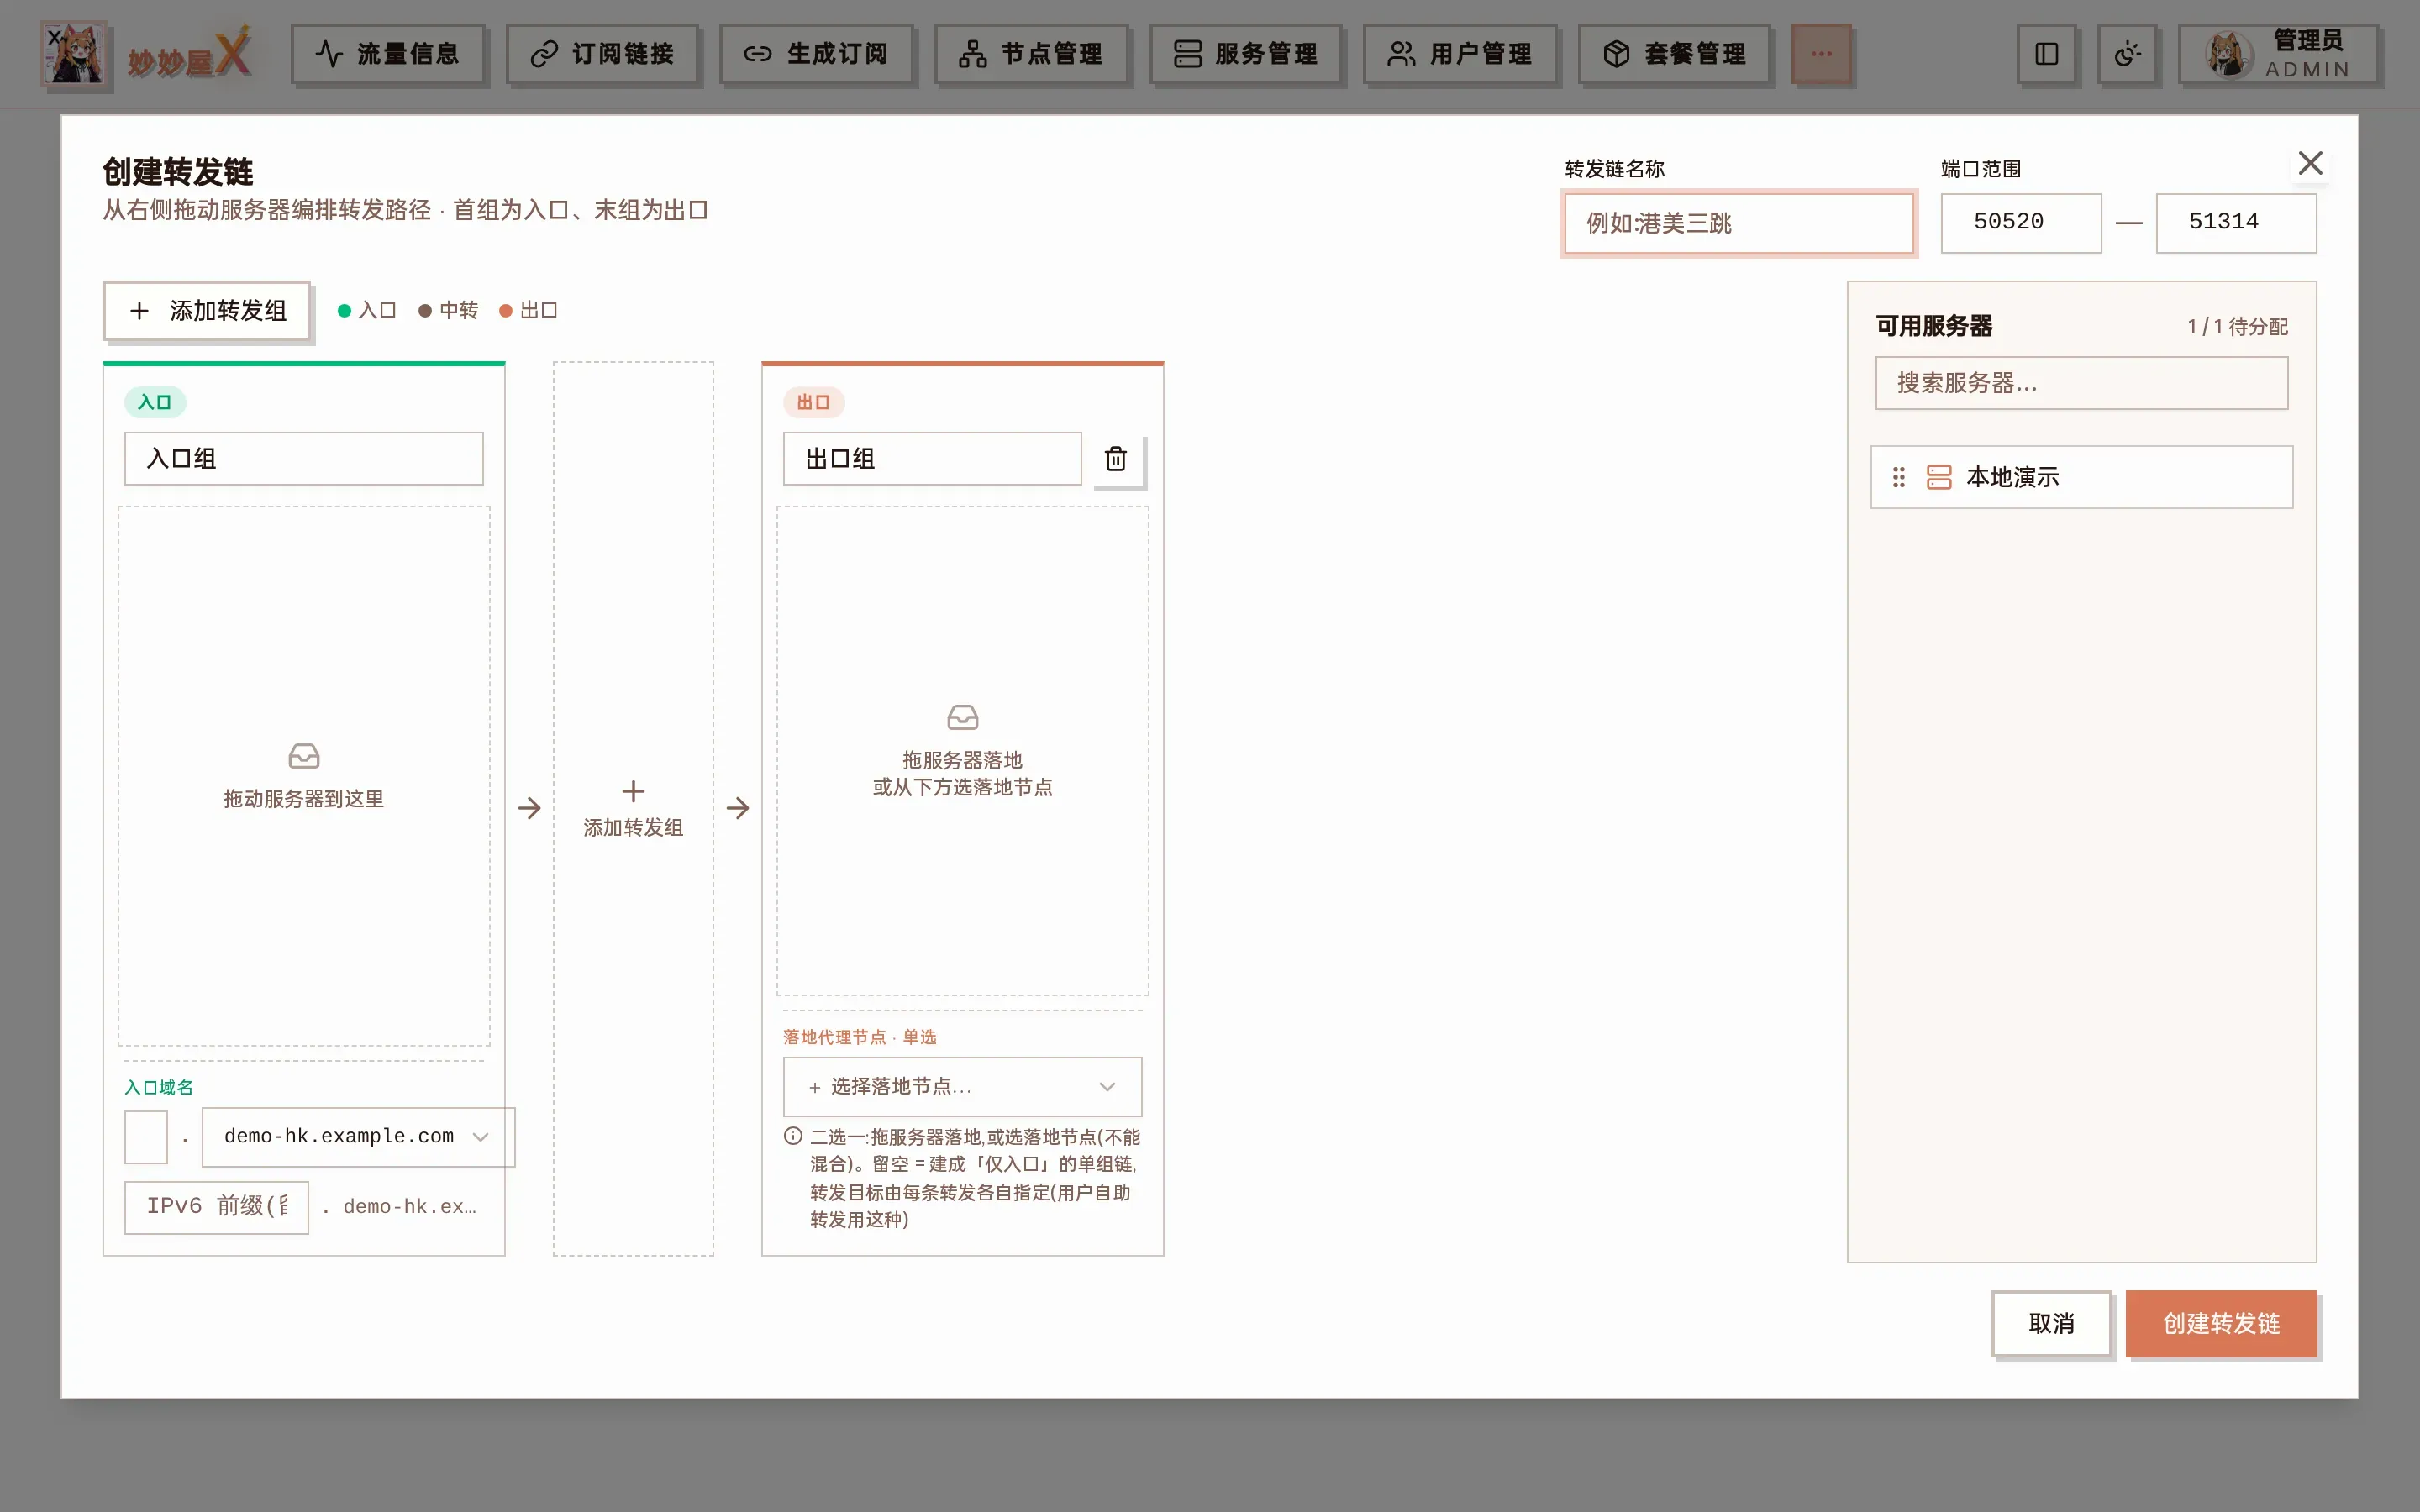Click the 1 / 1 待分配 counter text
Viewport: 2420px width, 1512px height.
pyautogui.click(x=2237, y=327)
